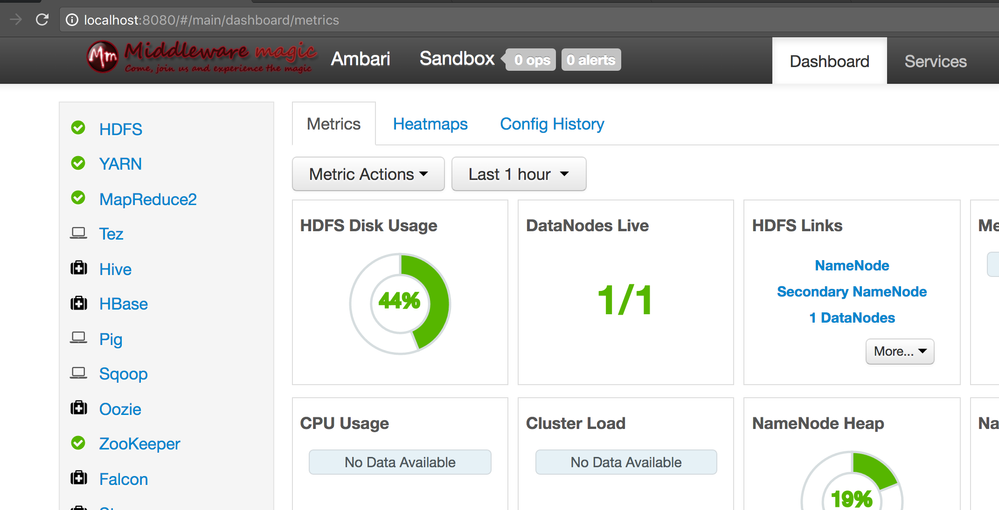Open the Metric Actions dropdown

(368, 174)
